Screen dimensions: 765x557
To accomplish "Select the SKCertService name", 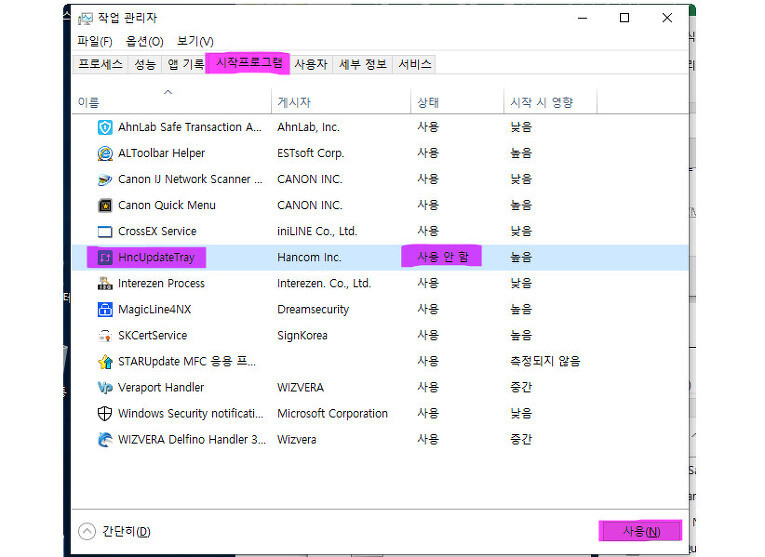I will (x=153, y=336).
